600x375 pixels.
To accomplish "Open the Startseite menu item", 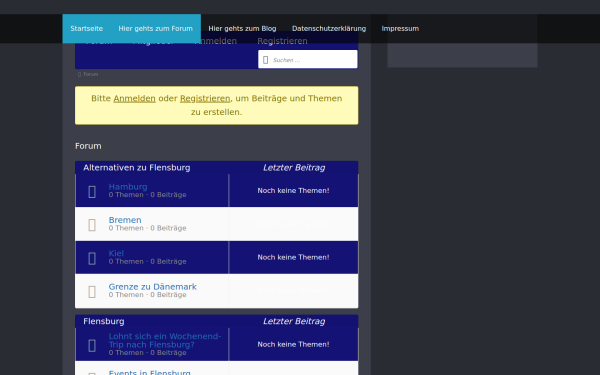I will coord(86,29).
